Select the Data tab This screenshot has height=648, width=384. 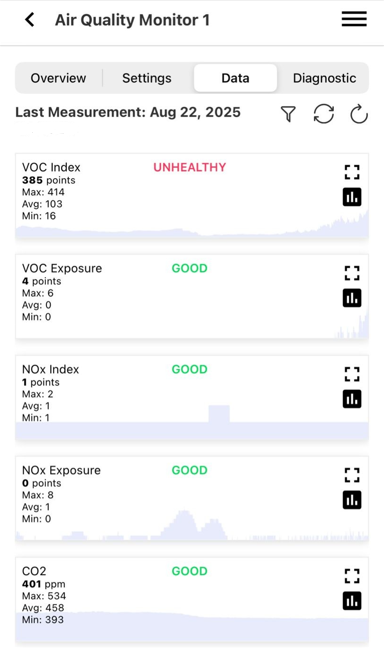[x=235, y=78]
